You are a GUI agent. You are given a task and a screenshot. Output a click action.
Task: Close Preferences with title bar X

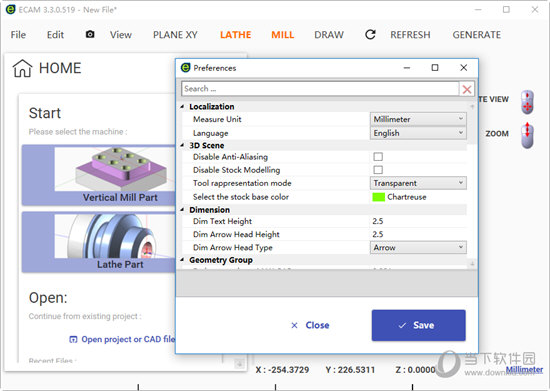463,67
